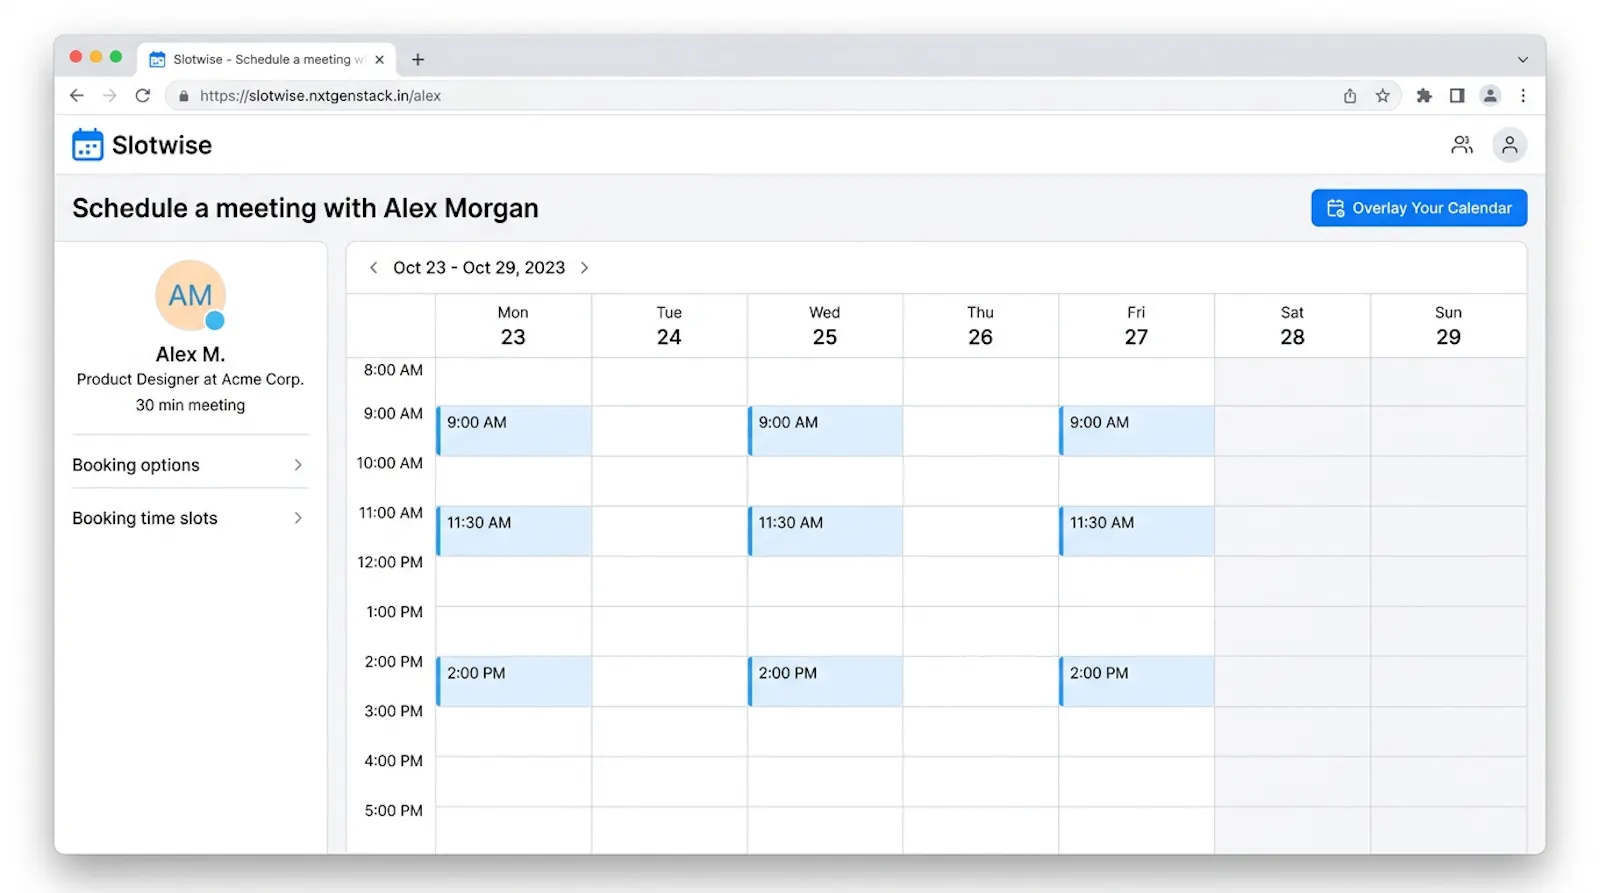The height and width of the screenshot is (893, 1600).
Task: Bookmark the page with the star icon
Action: coord(1383,96)
